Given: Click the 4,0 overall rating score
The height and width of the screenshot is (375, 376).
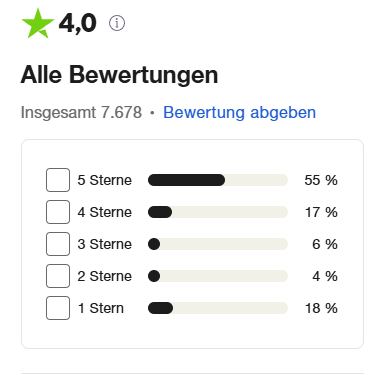Looking at the screenshot, I should click(x=78, y=23).
